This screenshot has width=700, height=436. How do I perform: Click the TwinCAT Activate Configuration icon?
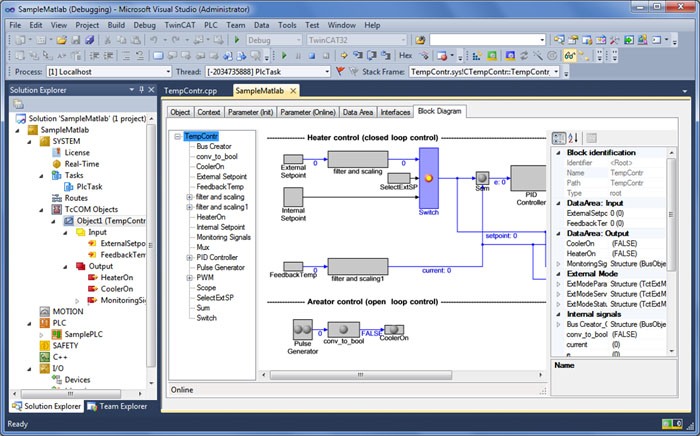click(x=477, y=56)
